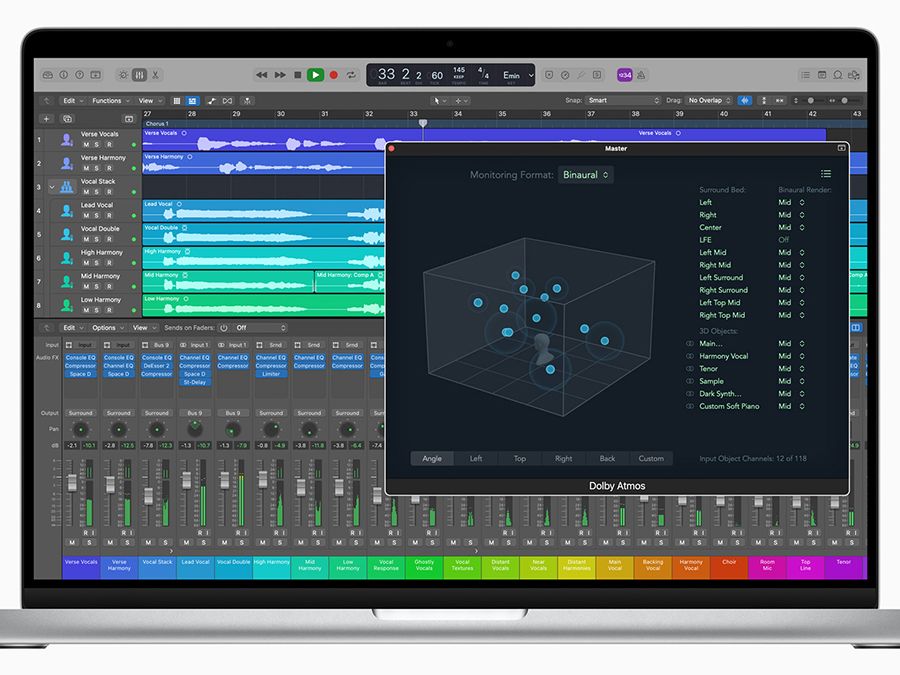Toggle the Metronome button
Screen dimensions: 900x675
point(641,75)
